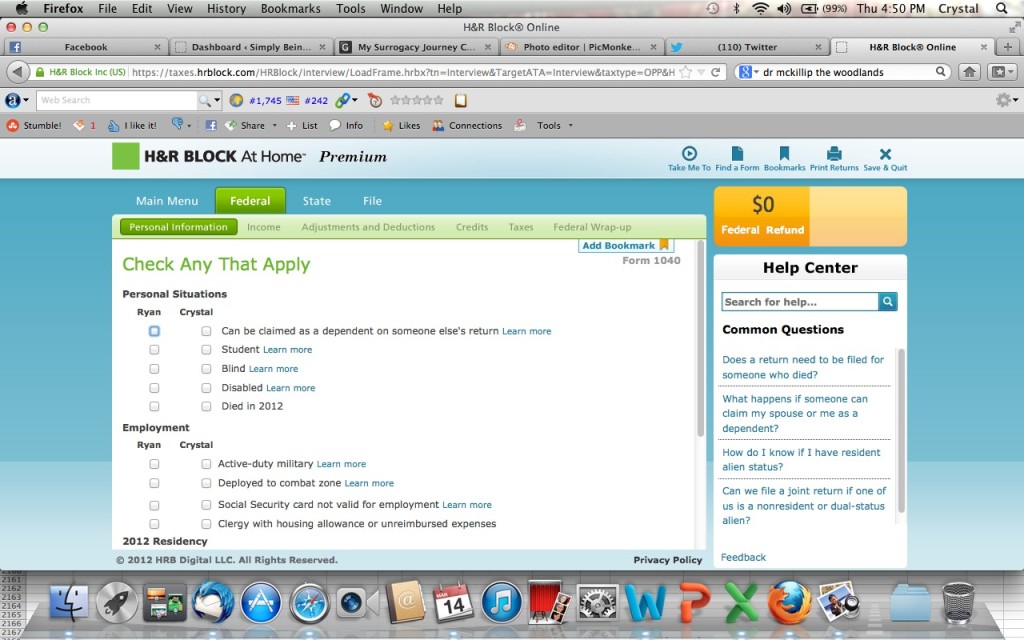Click the StumbleUpon Stumble! button
The image size is (1024, 640).
tap(35, 125)
